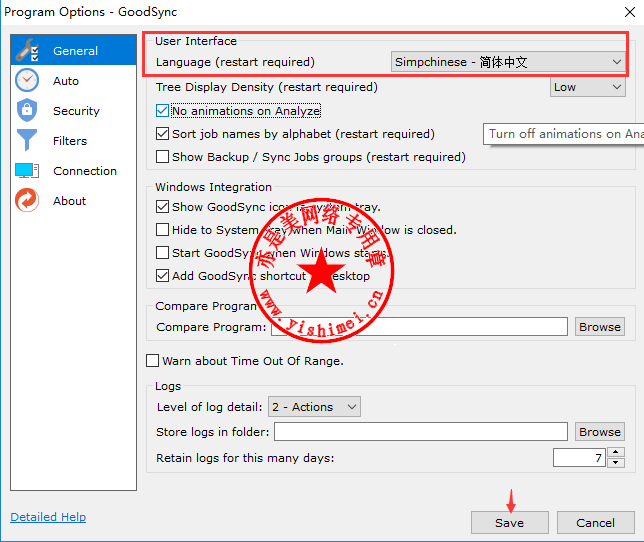Viewport: 644px width, 542px height.
Task: Save the program options
Action: (510, 522)
